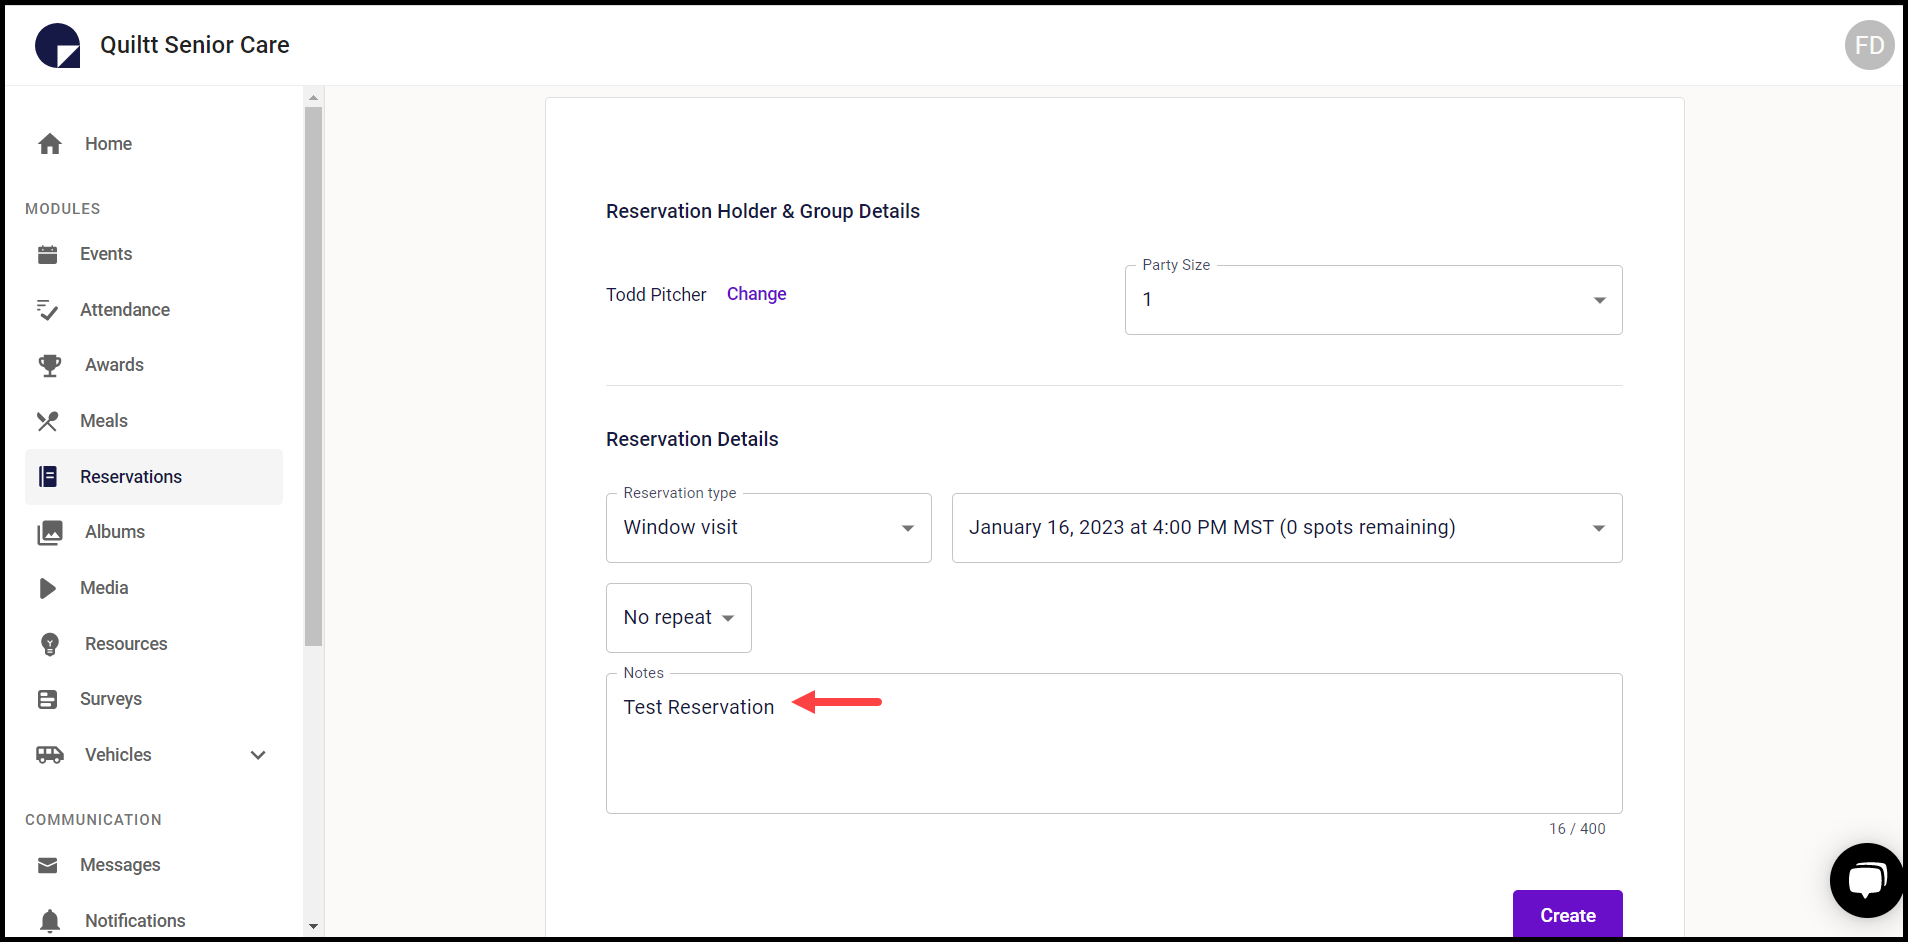1908x942 pixels.
Task: Click the Todd Pitcher name text
Action: pyautogui.click(x=656, y=295)
